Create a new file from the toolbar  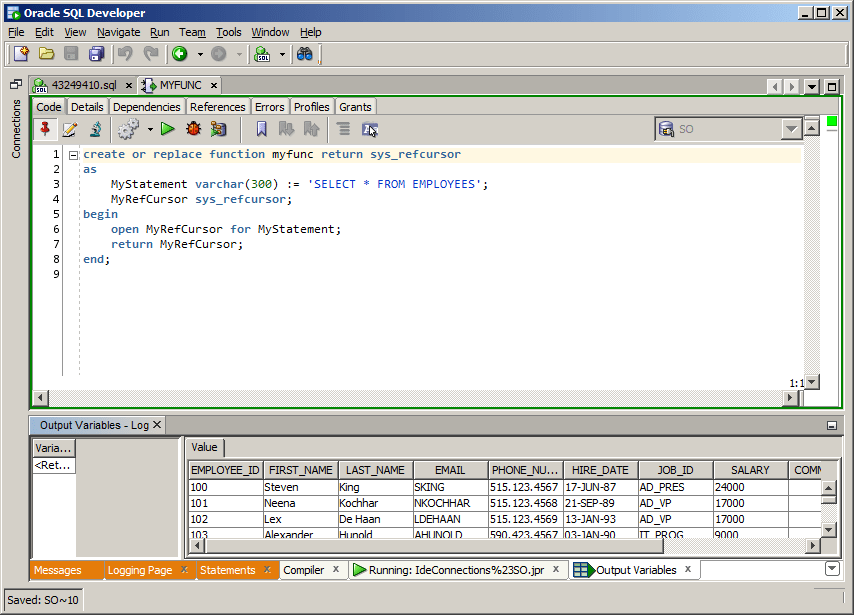(21, 53)
